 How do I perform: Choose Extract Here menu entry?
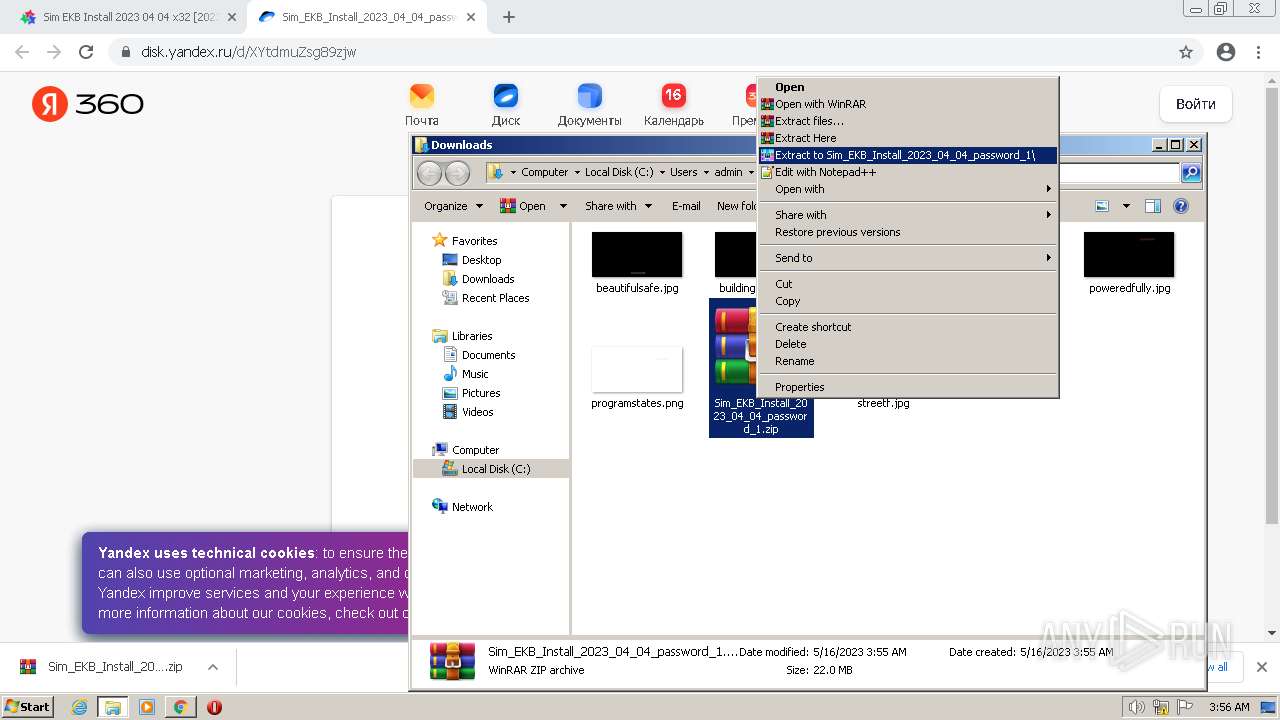pyautogui.click(x=908, y=138)
